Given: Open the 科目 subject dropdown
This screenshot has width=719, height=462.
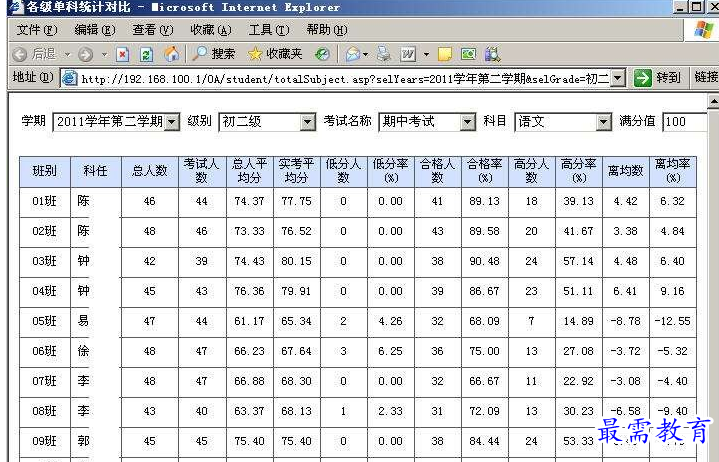Looking at the screenshot, I should click(x=603, y=122).
